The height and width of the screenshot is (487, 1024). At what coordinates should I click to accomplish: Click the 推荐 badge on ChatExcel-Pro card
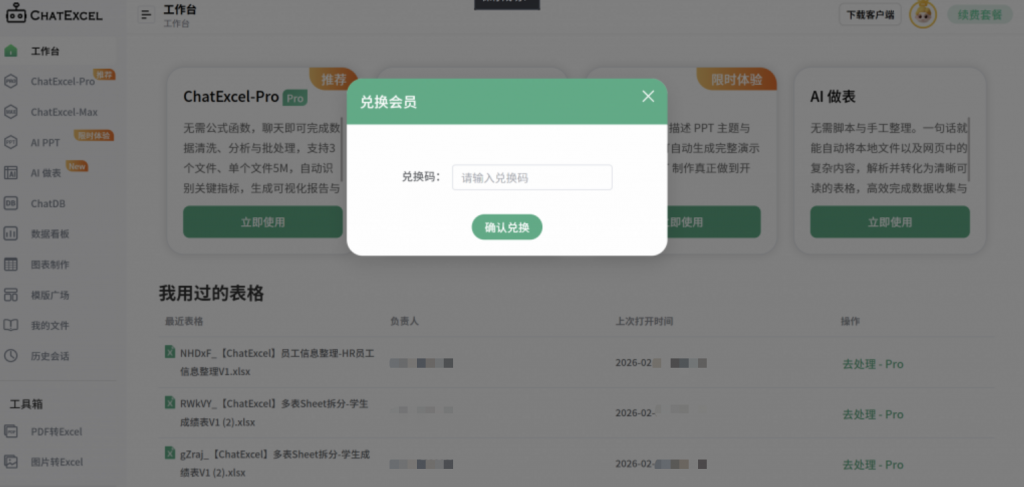tap(334, 80)
